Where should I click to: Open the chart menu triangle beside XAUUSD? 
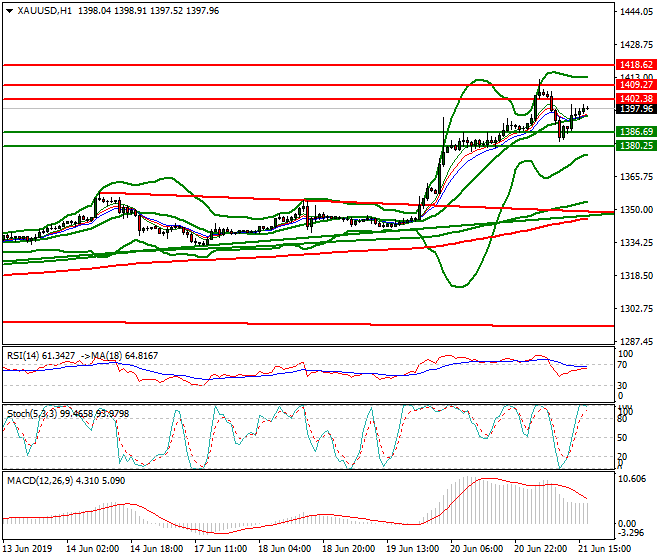[9, 11]
